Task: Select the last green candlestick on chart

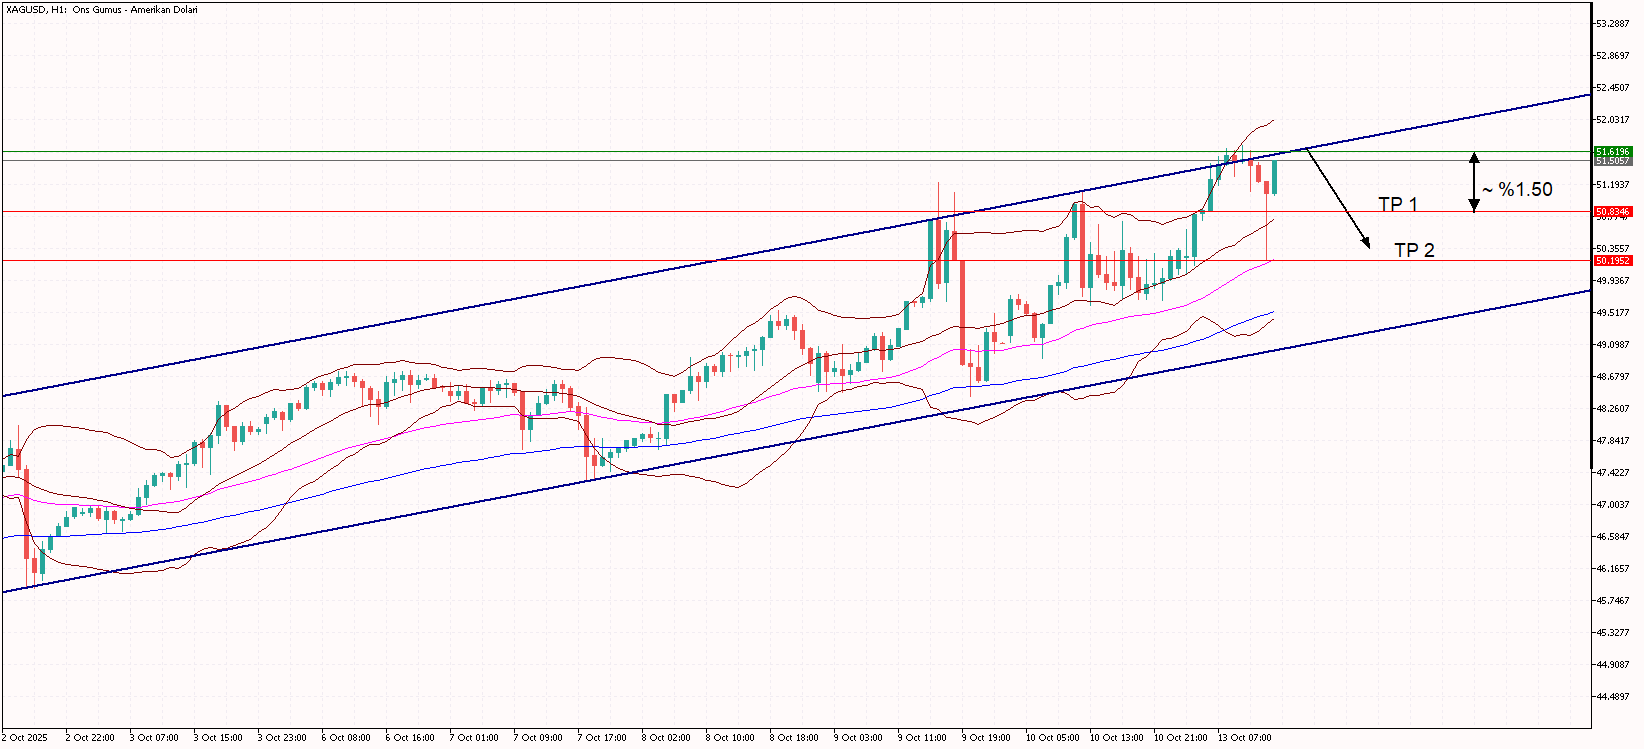Action: [x=1274, y=177]
